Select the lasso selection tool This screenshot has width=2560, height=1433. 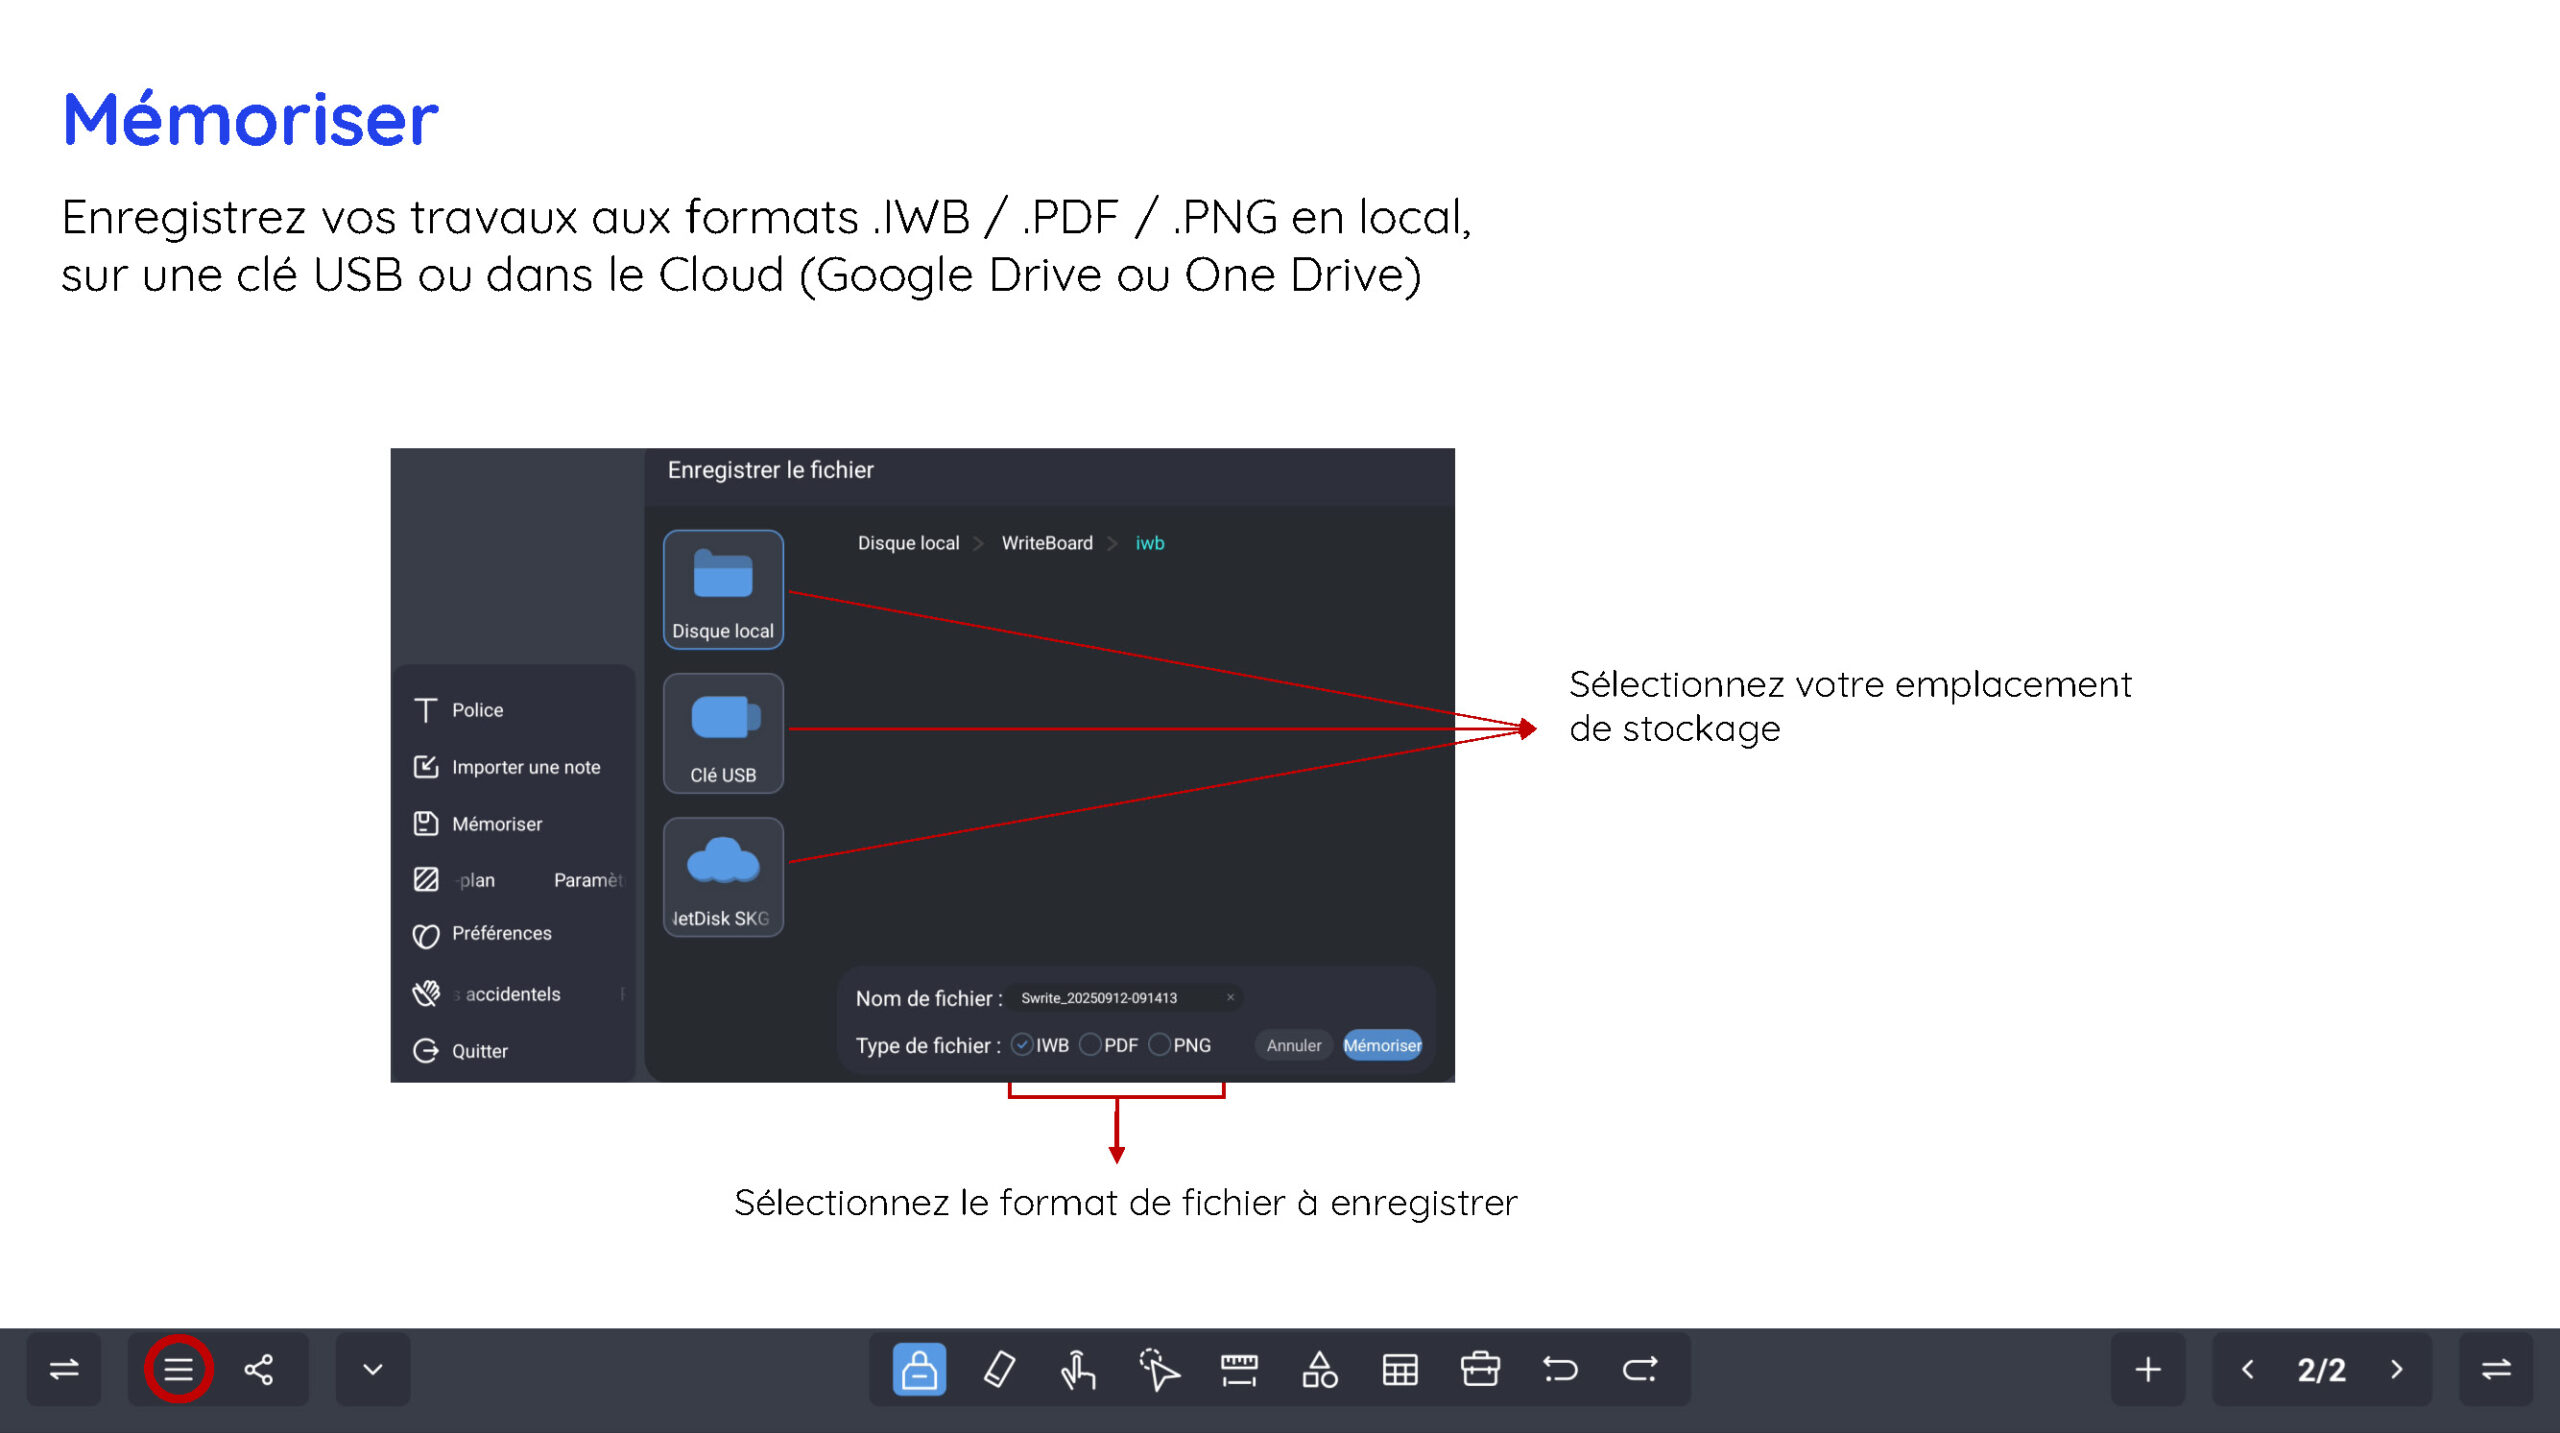tap(1159, 1369)
